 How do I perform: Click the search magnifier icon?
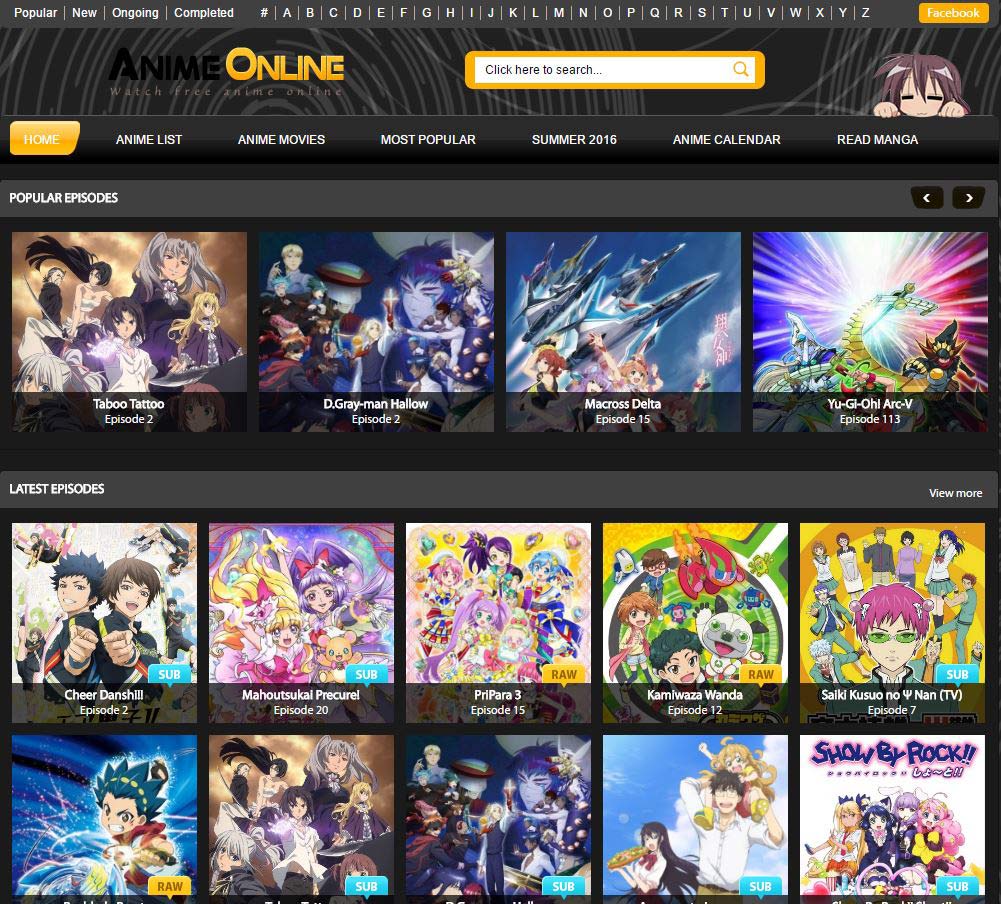click(741, 69)
